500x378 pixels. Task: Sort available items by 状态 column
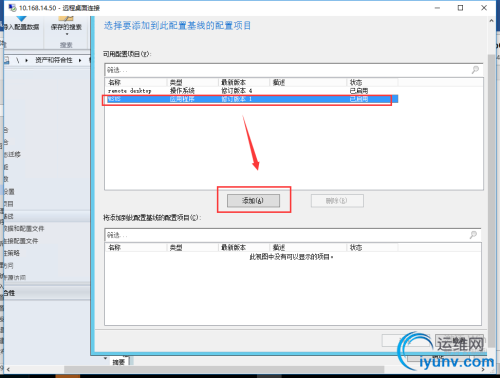click(x=372, y=82)
